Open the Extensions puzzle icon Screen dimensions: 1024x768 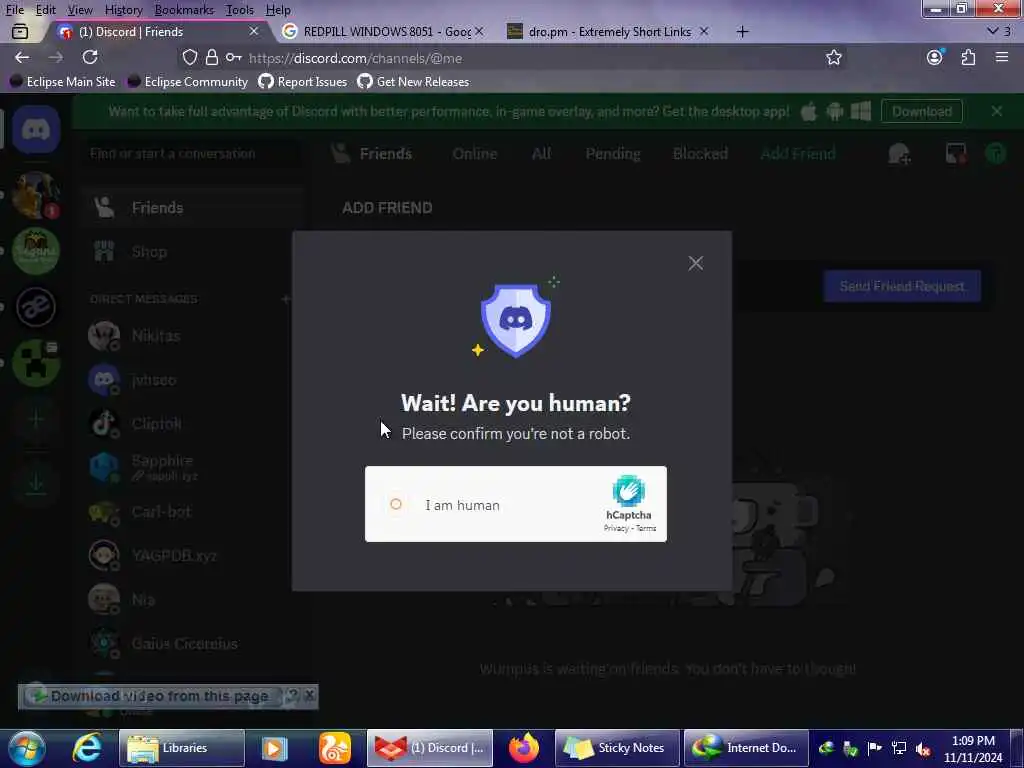tap(968, 57)
